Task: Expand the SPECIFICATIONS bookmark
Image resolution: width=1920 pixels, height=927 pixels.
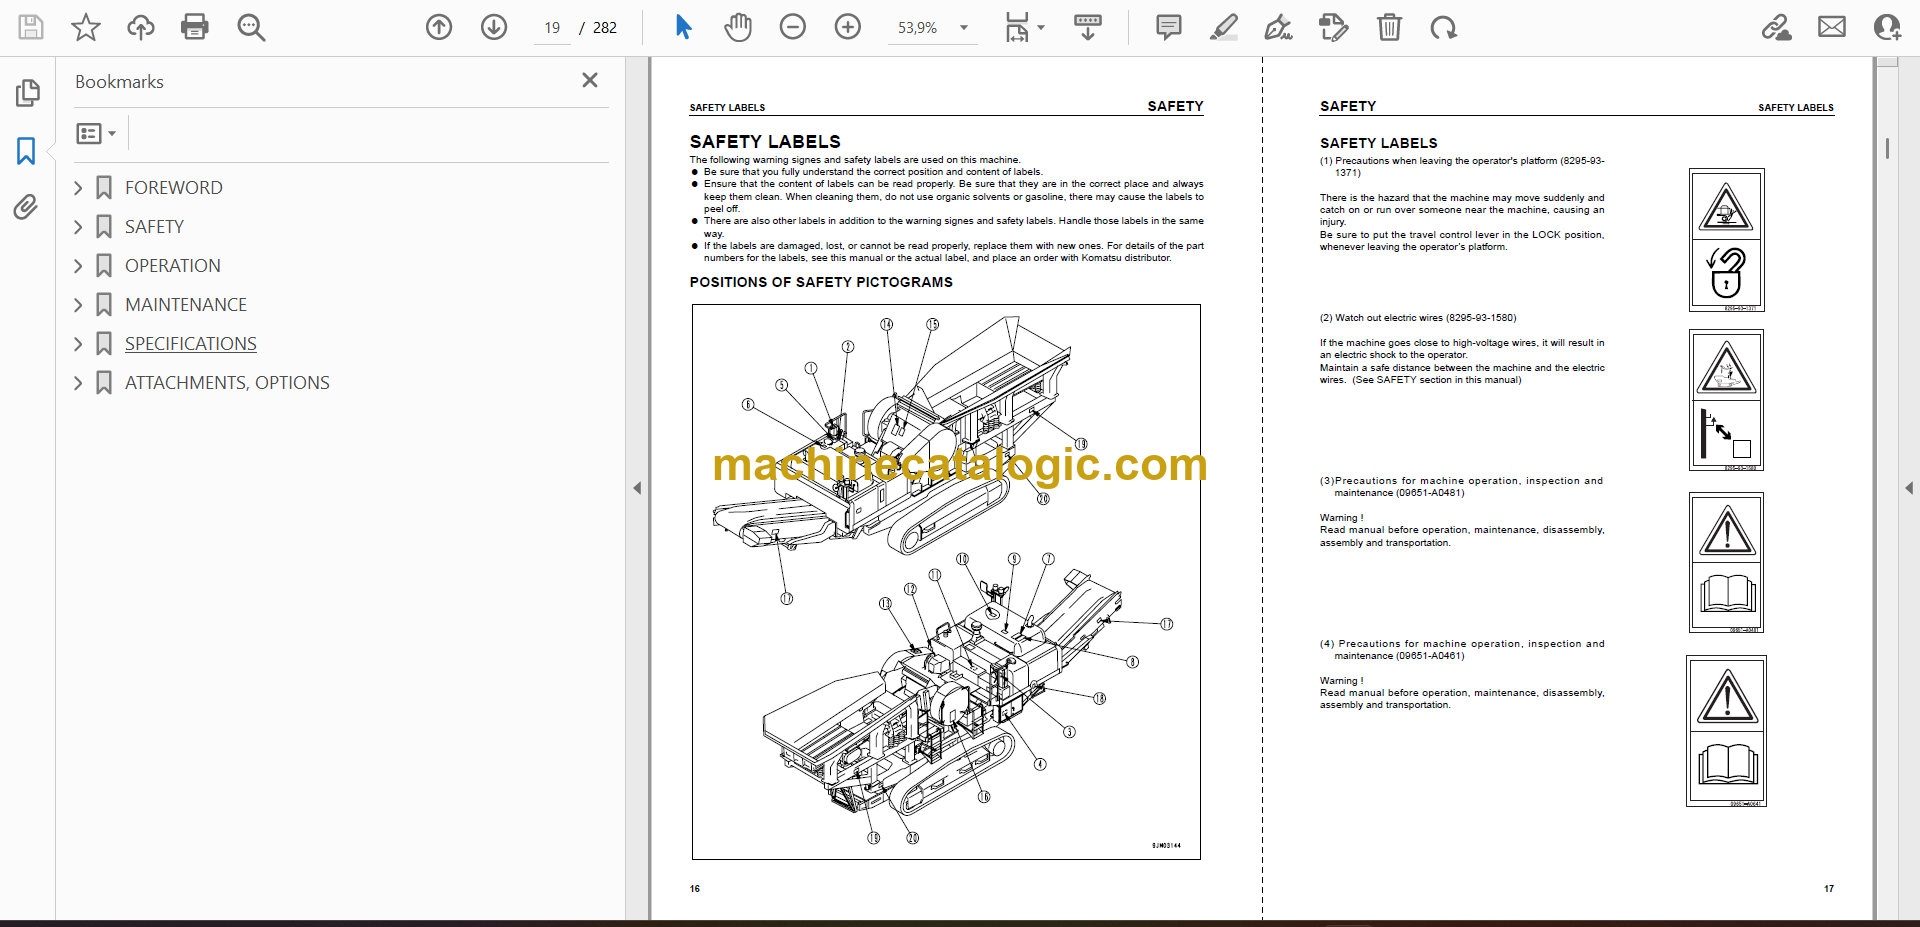Action: [78, 344]
